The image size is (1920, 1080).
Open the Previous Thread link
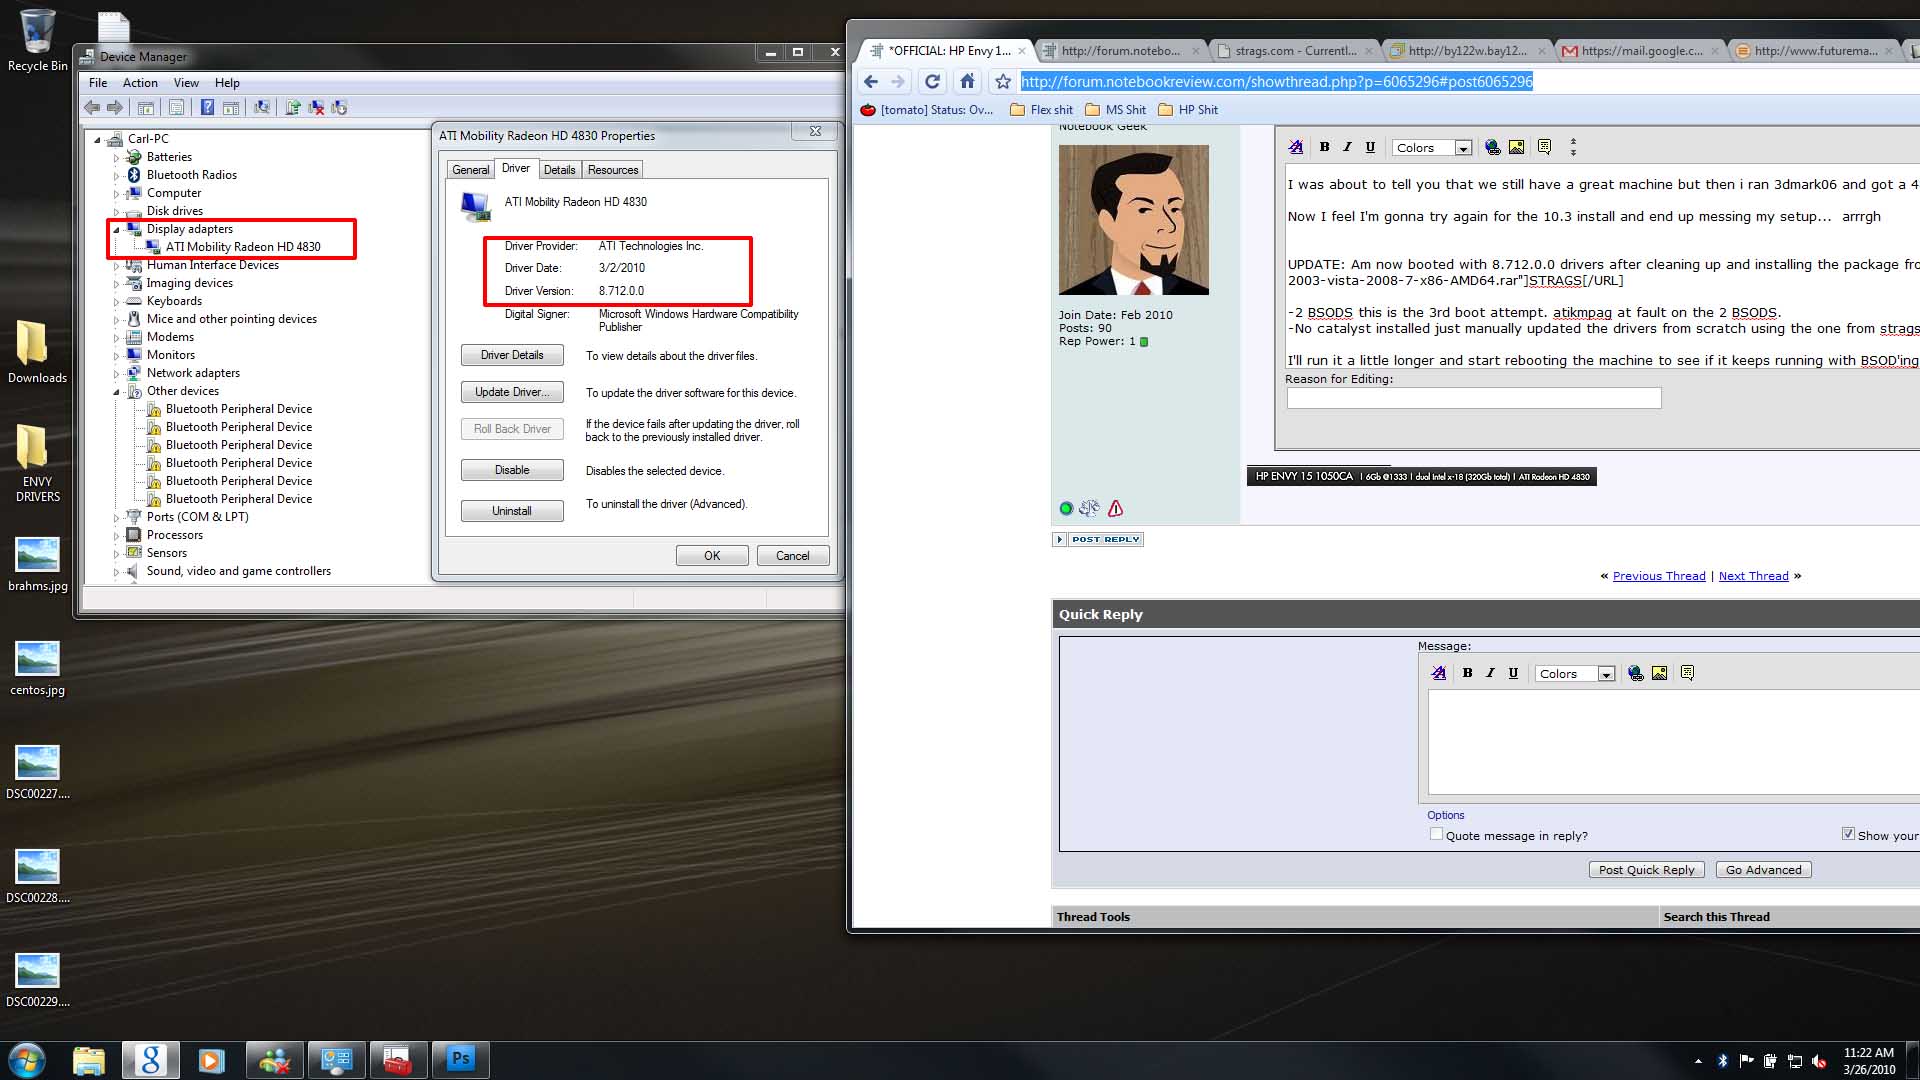[1659, 576]
